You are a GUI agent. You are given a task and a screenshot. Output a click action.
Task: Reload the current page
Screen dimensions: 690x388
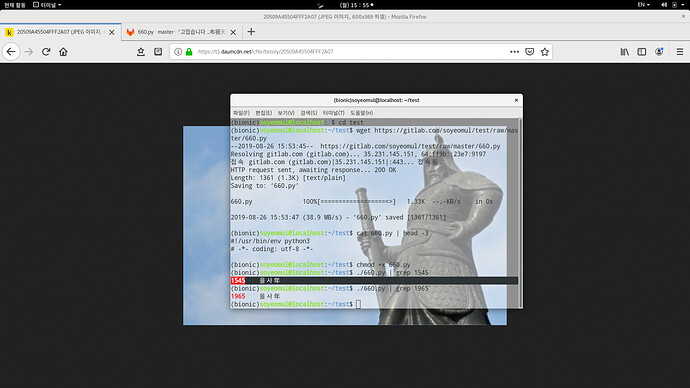(46, 52)
